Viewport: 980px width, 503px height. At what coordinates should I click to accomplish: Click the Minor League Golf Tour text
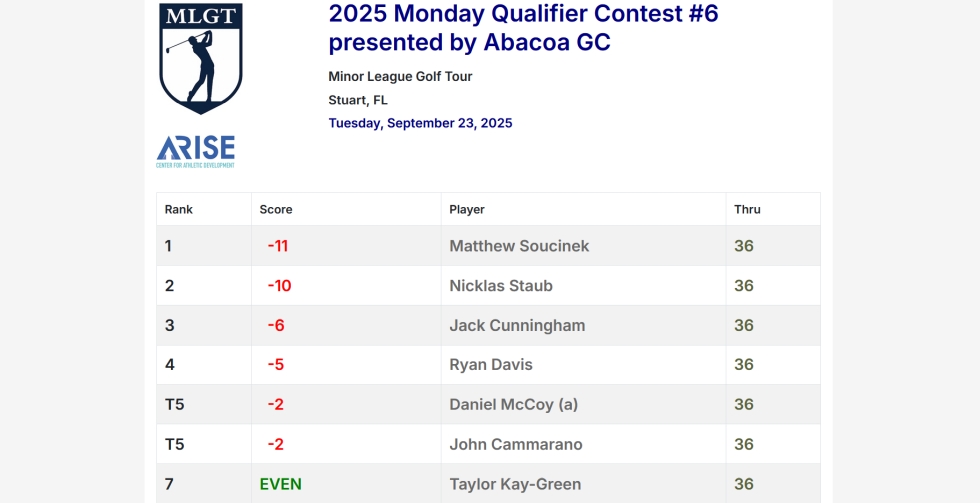(400, 77)
